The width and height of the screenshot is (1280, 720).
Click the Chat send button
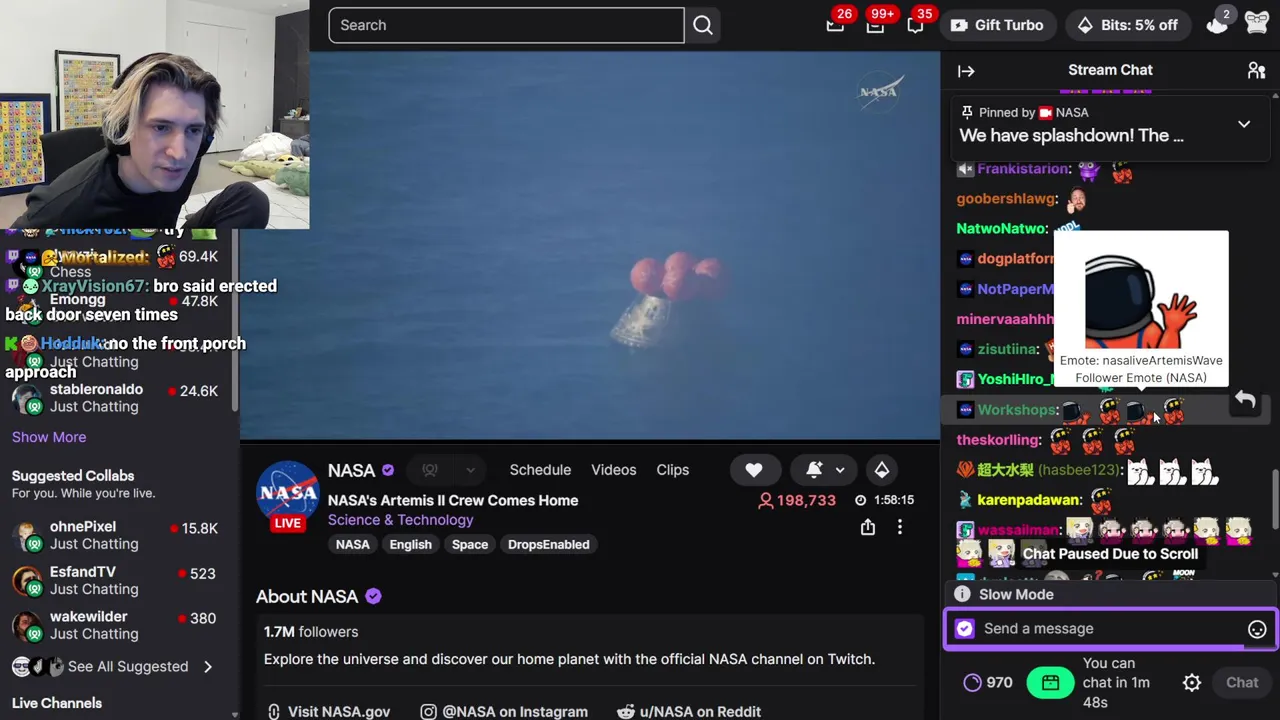1242,683
